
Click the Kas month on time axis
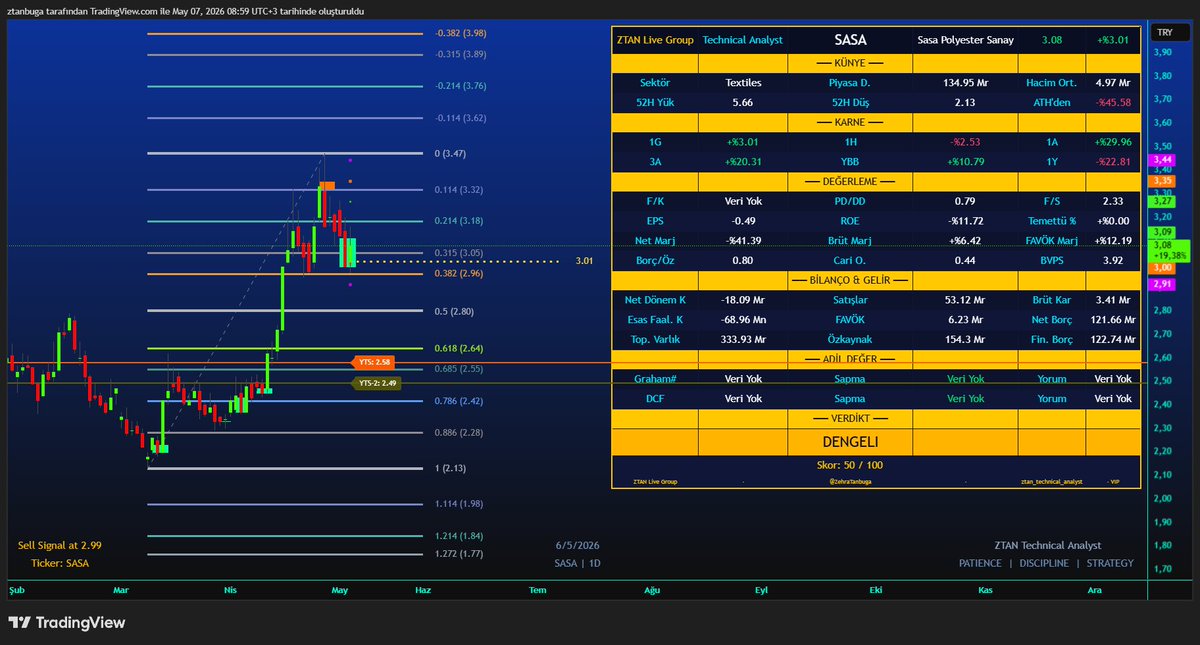point(987,590)
